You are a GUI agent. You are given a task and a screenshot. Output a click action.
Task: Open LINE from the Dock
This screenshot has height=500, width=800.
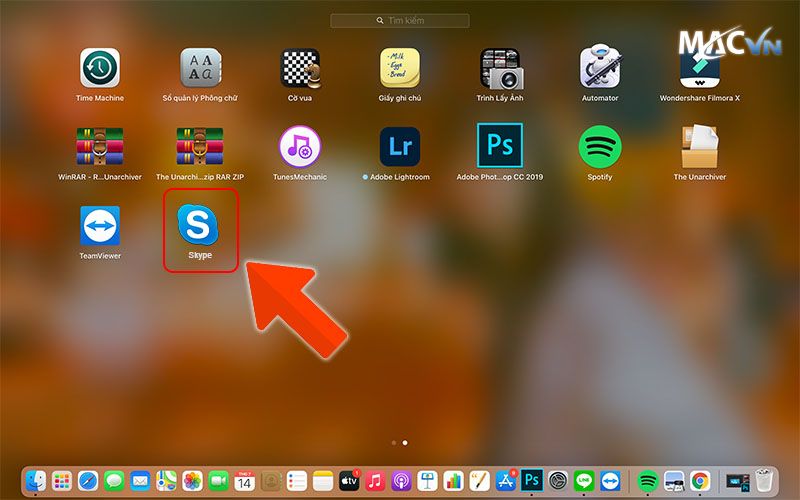click(584, 481)
